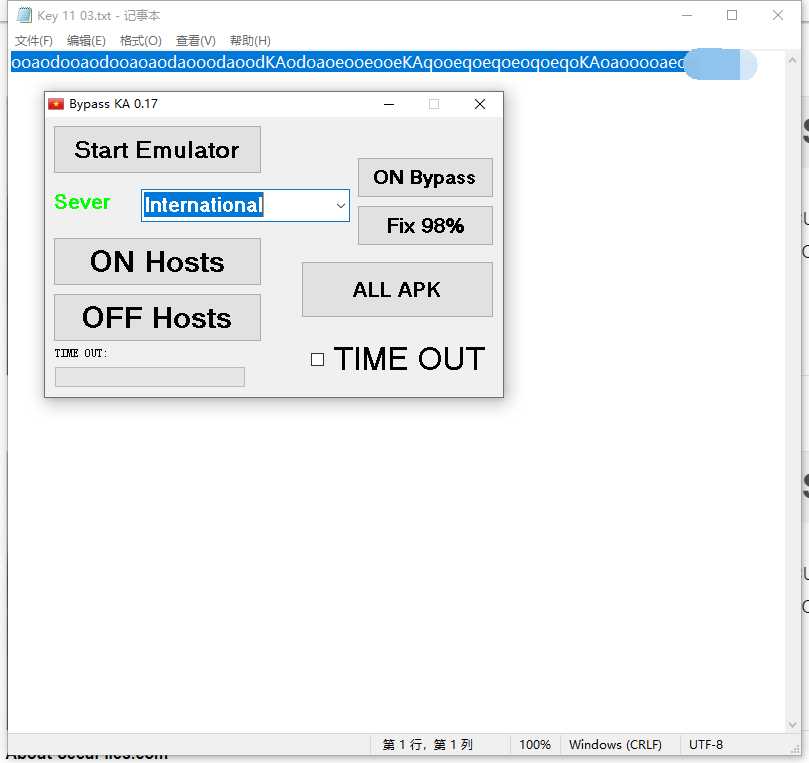The width and height of the screenshot is (809, 763).
Task: Click the 100% zoom status bar entry
Action: pyautogui.click(x=535, y=744)
